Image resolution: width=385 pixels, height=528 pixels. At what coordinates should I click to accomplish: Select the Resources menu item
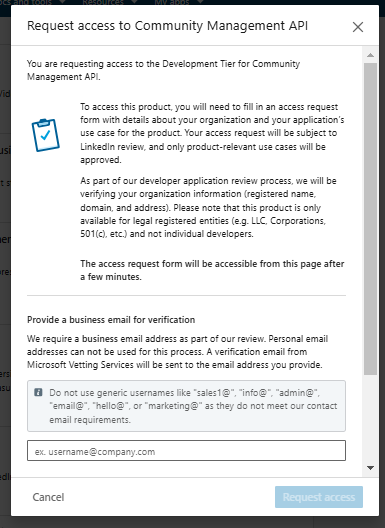(x=103, y=2)
